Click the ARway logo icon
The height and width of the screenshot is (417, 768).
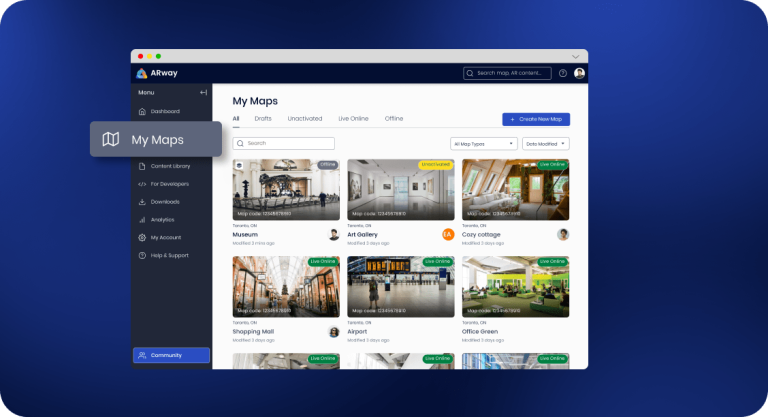click(x=142, y=73)
